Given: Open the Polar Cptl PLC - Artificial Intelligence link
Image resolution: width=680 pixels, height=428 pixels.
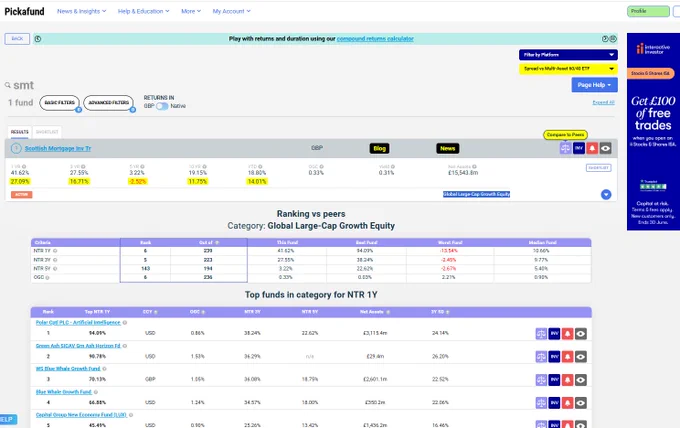Looking at the screenshot, I should point(78,323).
